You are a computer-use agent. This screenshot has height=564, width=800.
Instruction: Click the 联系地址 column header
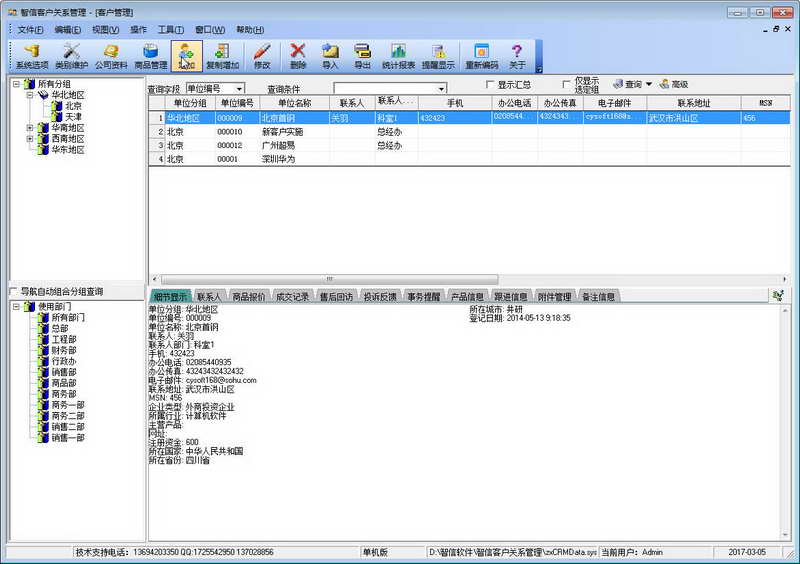tap(694, 103)
